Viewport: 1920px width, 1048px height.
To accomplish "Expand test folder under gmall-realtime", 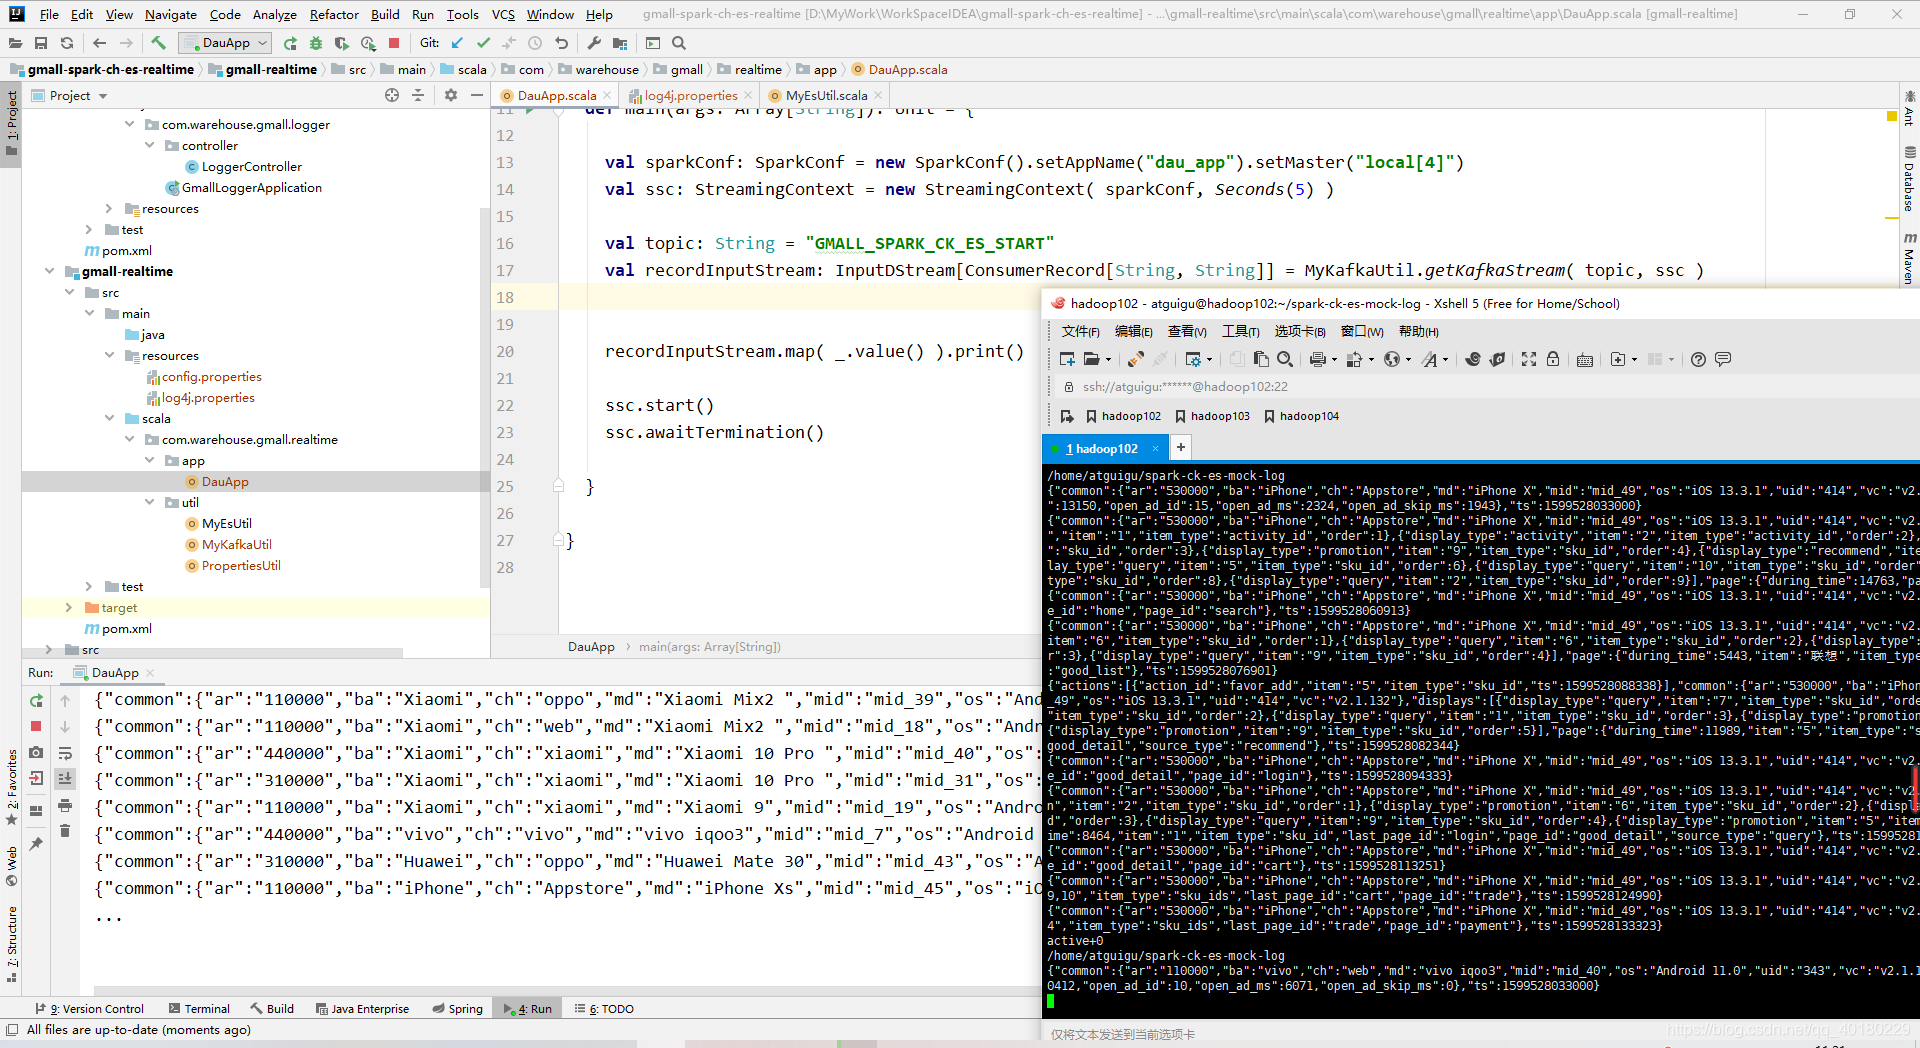I will (x=89, y=586).
